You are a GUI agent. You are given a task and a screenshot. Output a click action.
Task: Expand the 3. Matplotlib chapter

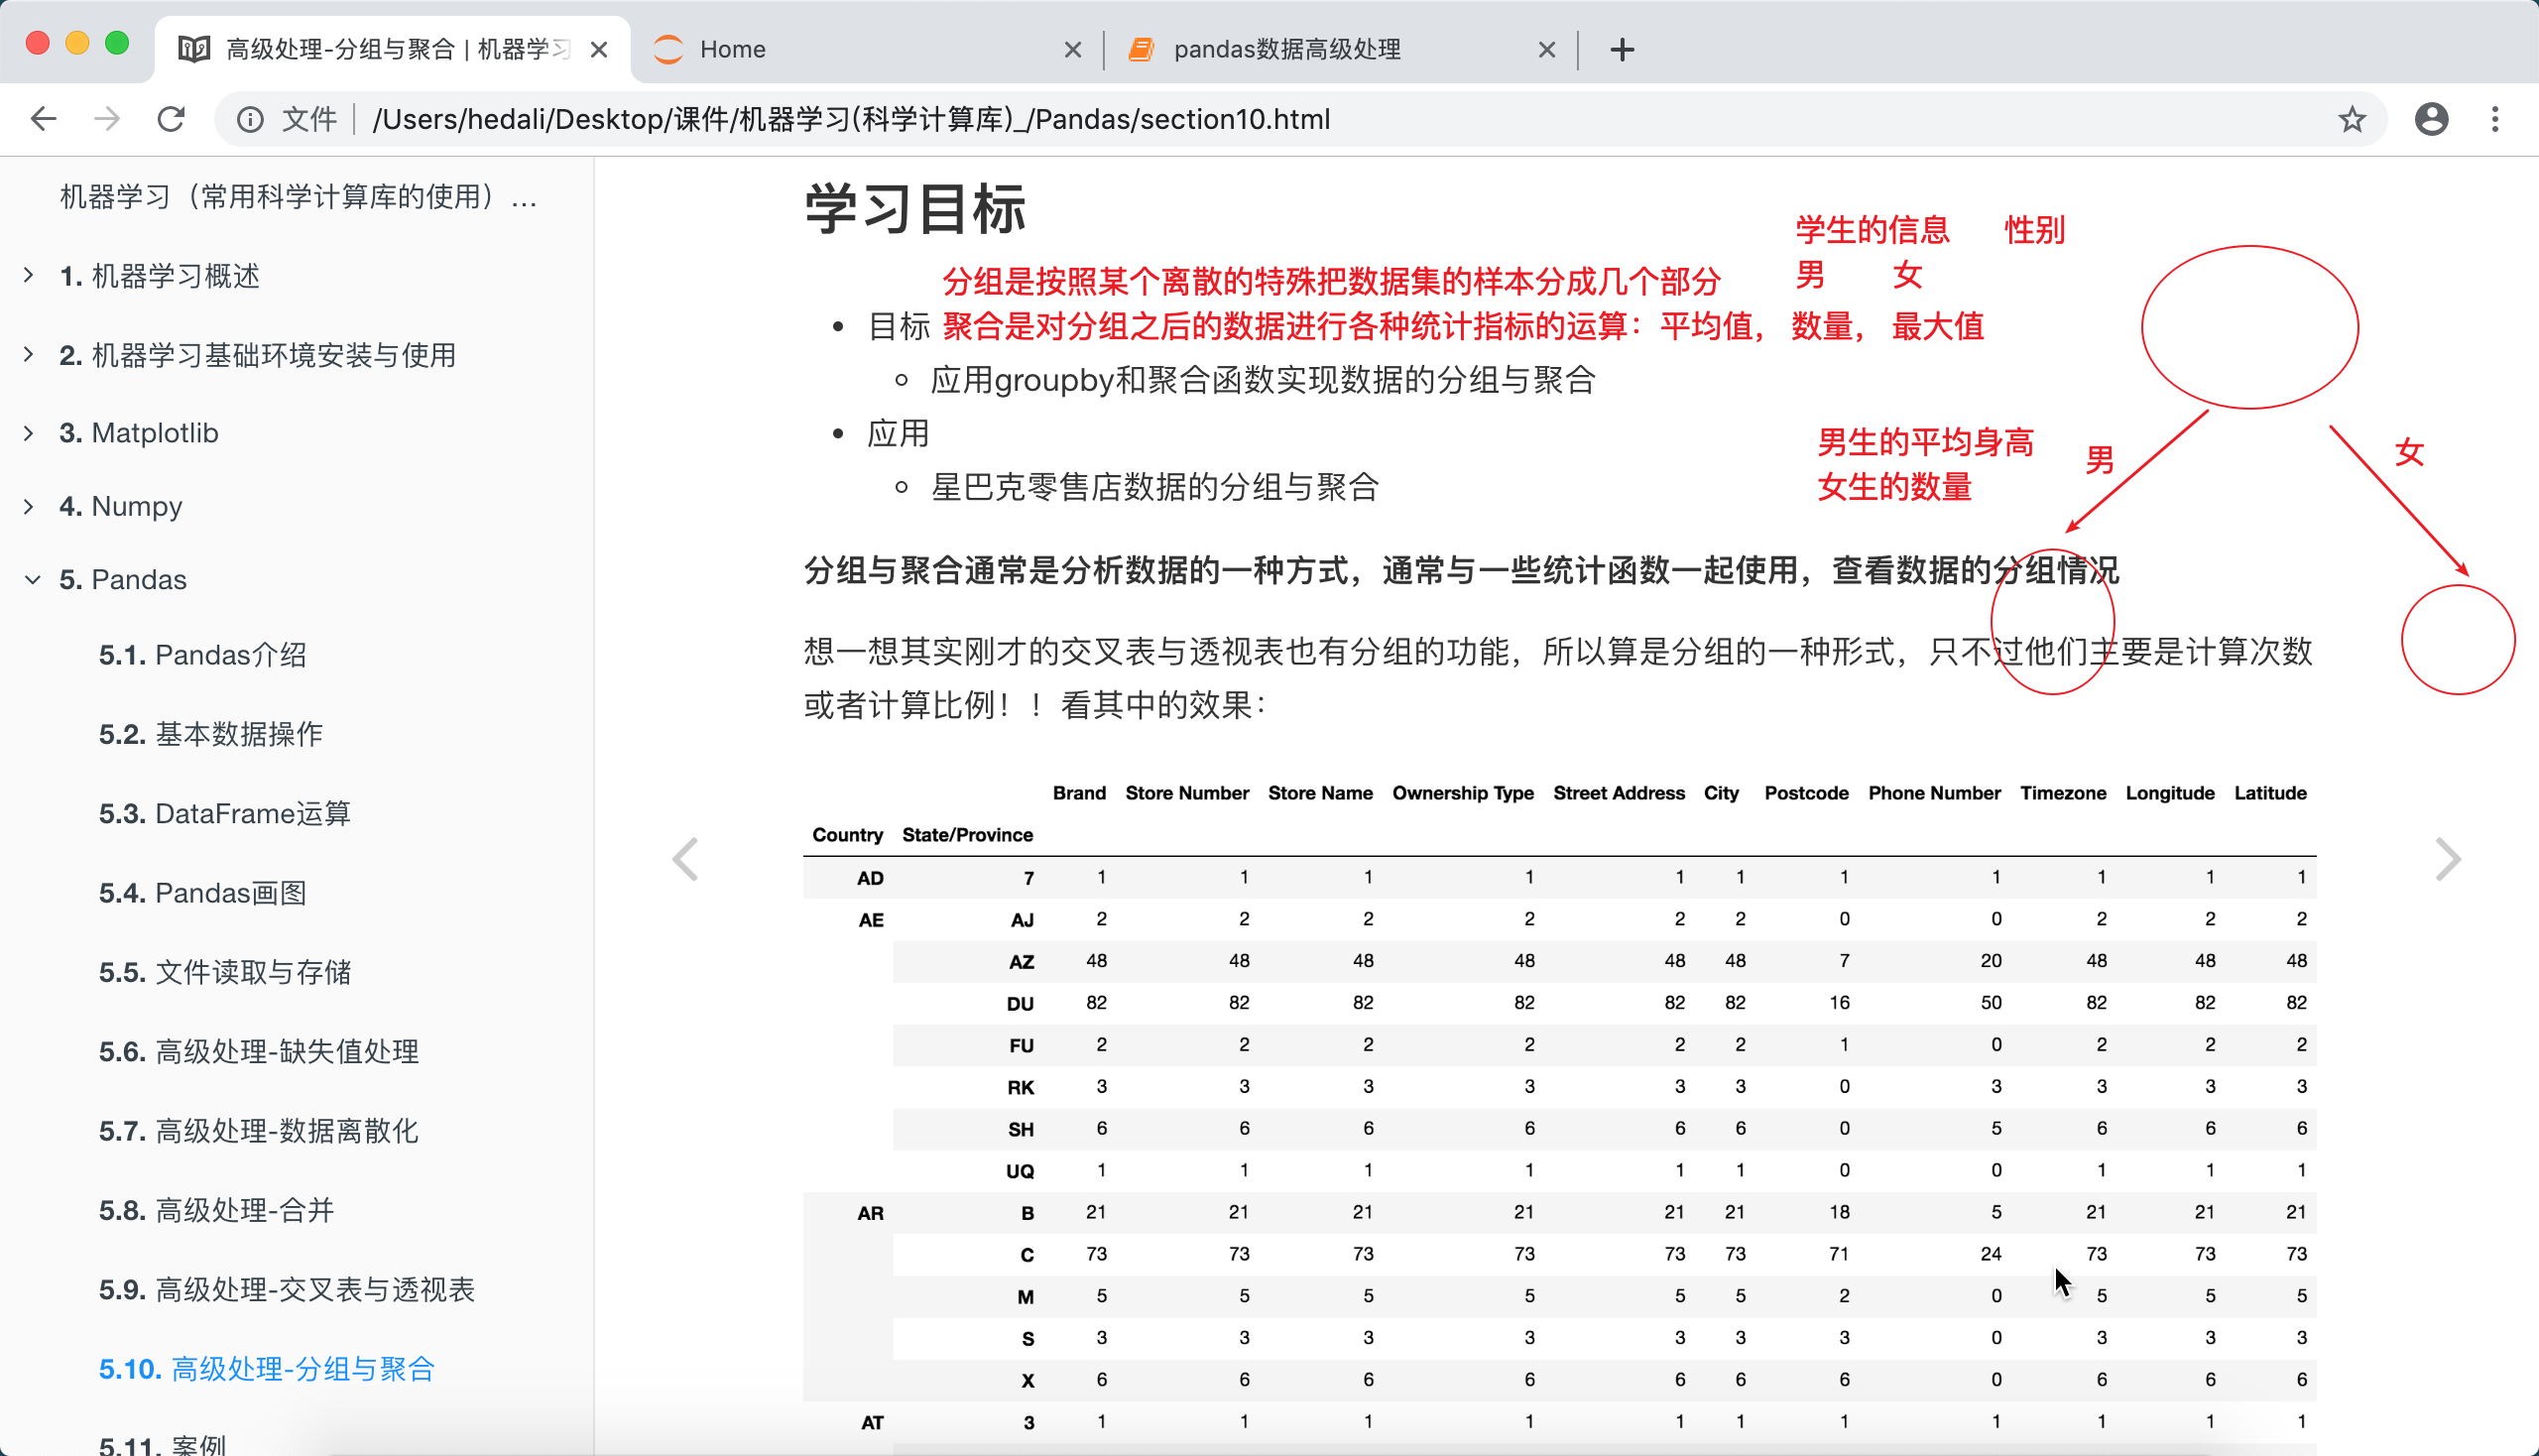coord(29,433)
